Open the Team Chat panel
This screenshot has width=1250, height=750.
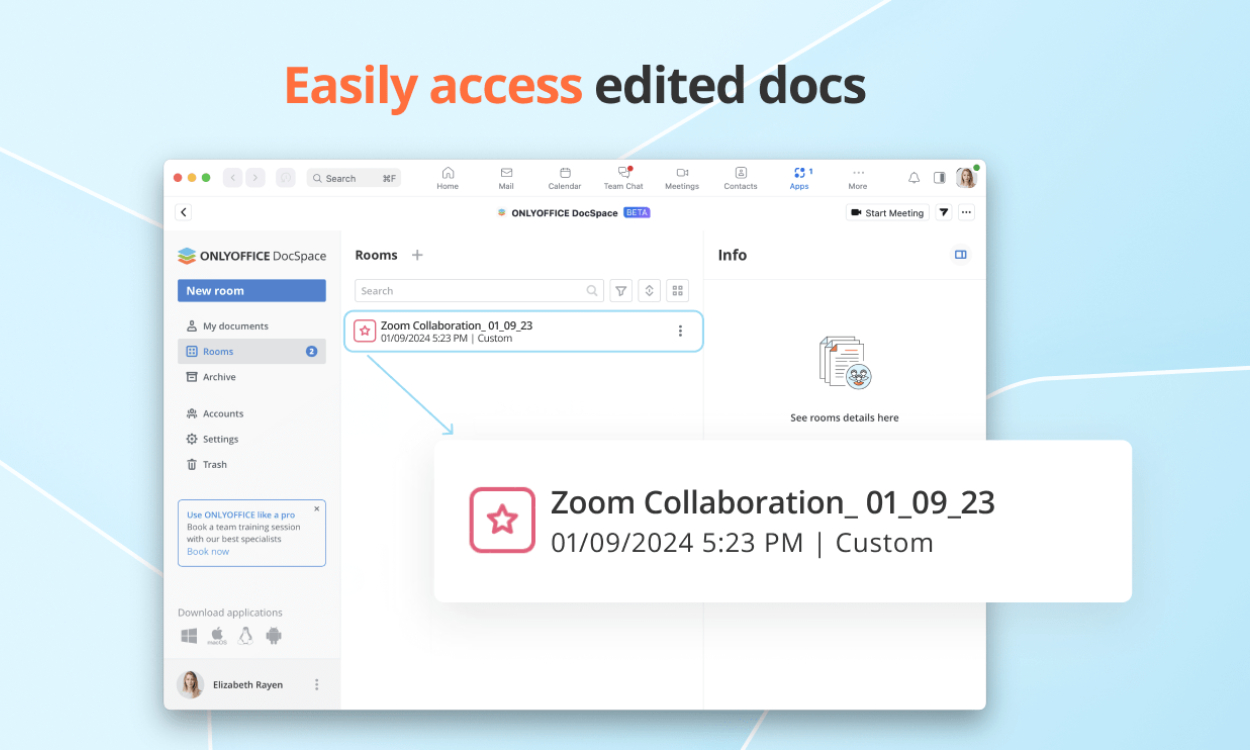click(x=623, y=177)
